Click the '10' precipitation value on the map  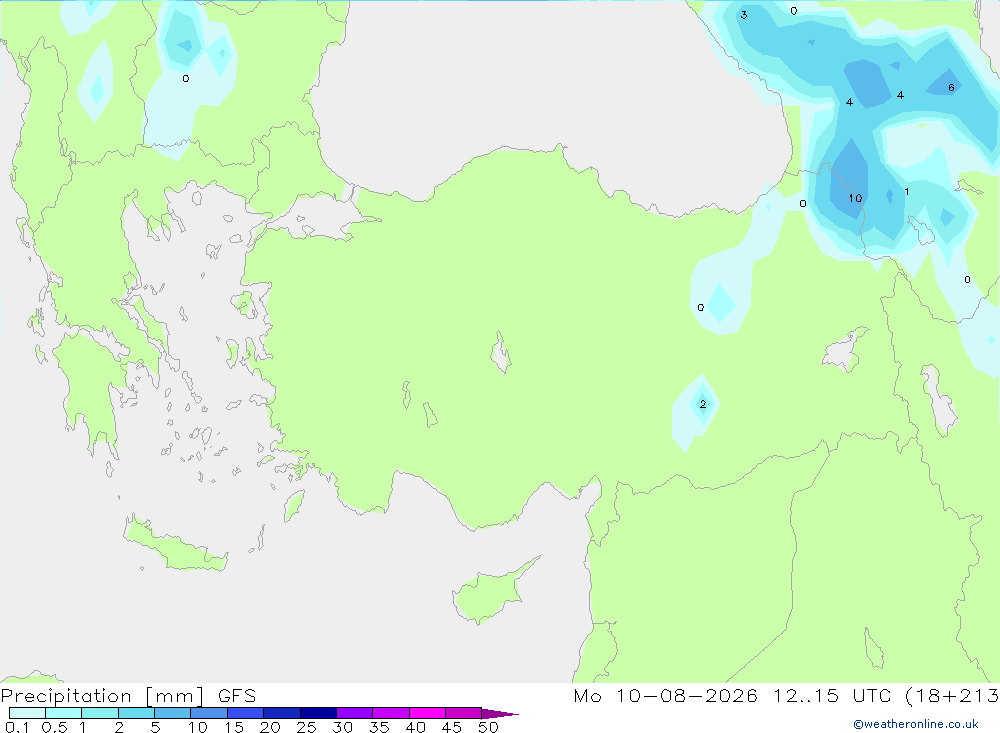(855, 198)
